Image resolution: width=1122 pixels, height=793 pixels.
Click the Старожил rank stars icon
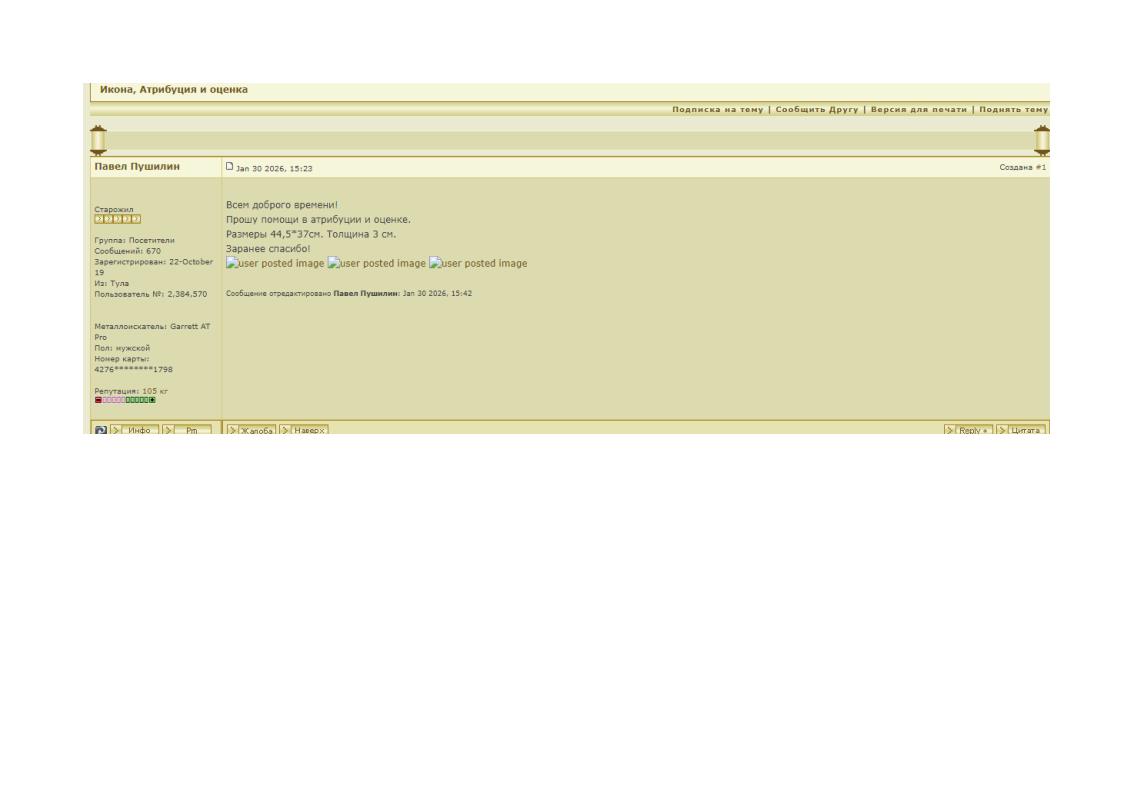[118, 218]
